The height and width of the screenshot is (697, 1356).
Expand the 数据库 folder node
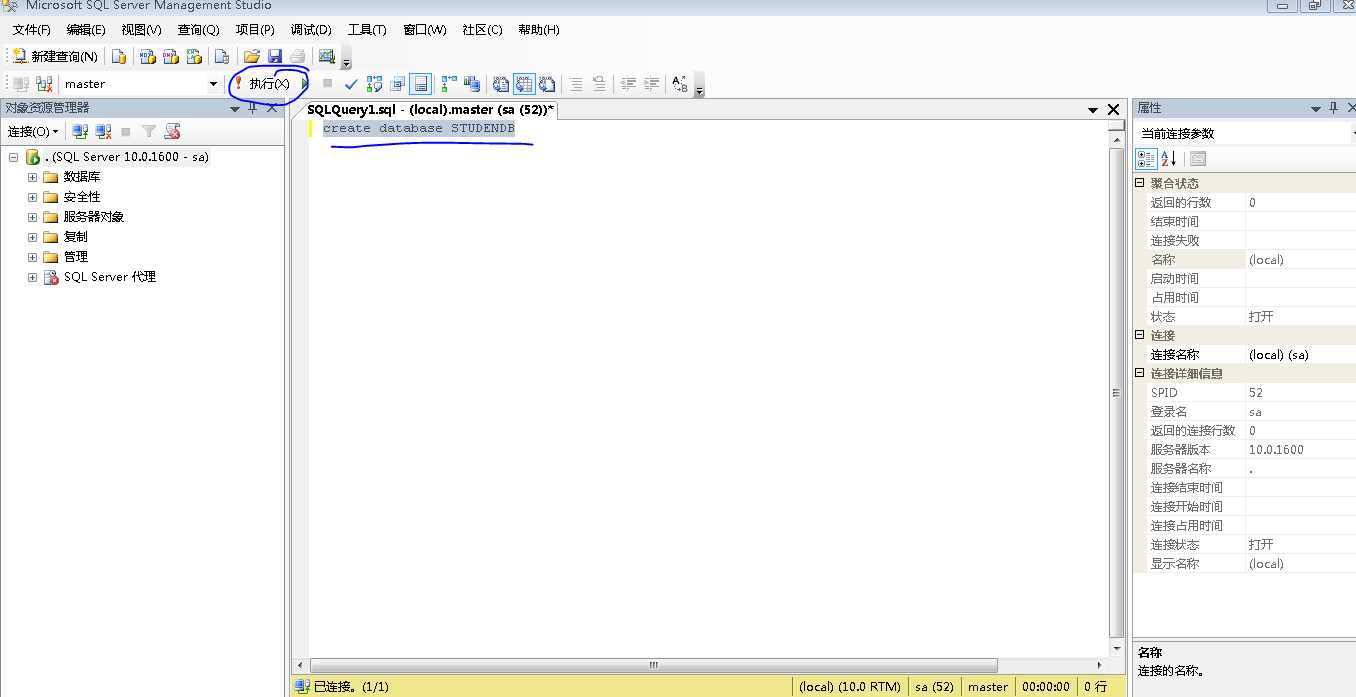pos(32,177)
